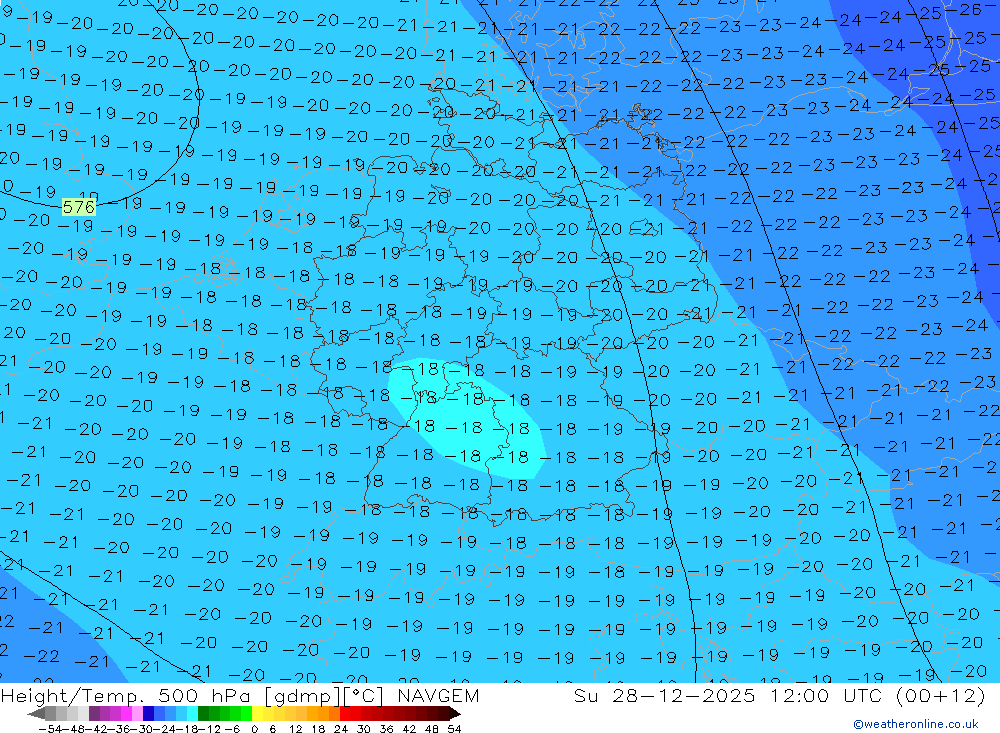The image size is (1000, 733).
Task: Click the legend tick label 54
Action: pos(454,729)
